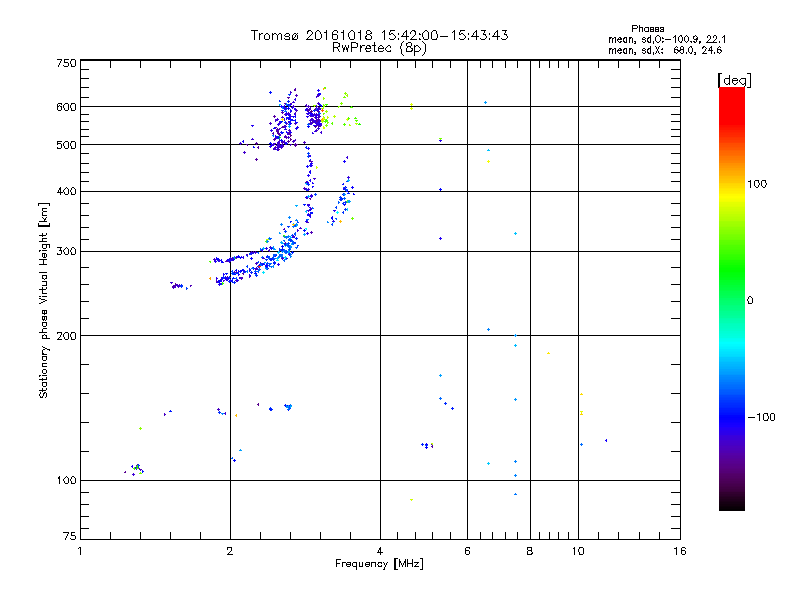Click the 'Phases' heading text
Image resolution: width=800 pixels, height=600 pixels.
(647, 29)
